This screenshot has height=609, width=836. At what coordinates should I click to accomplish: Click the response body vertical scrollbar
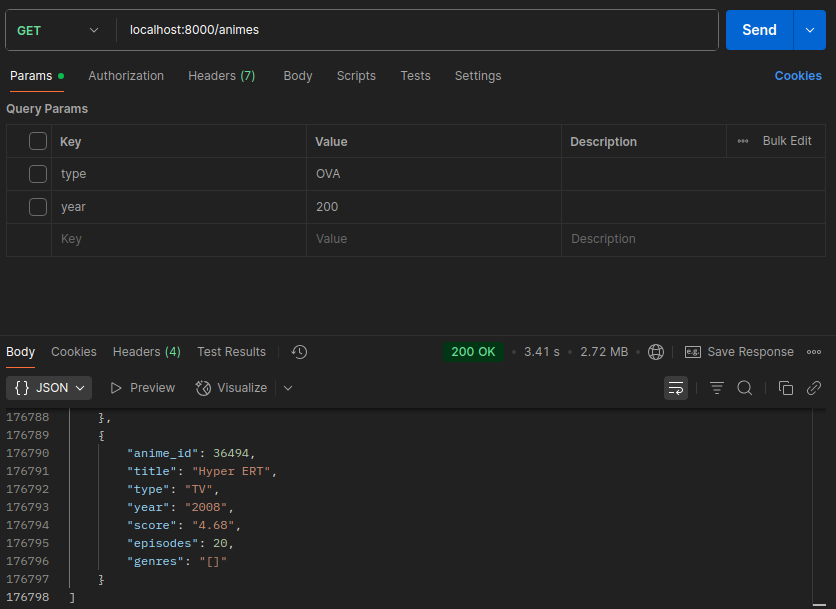[x=819, y=508]
